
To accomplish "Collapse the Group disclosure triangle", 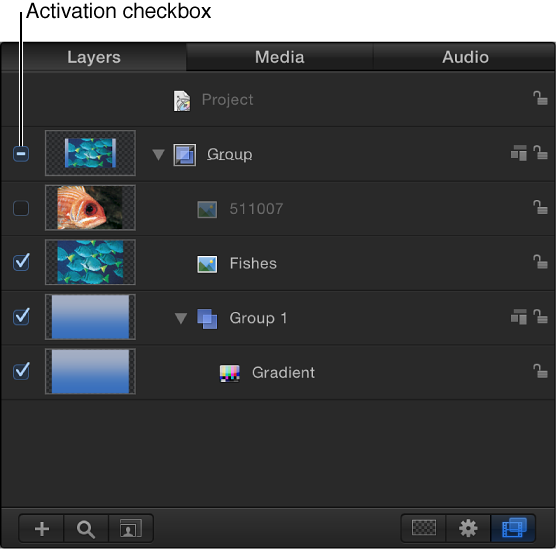I will point(158,154).
